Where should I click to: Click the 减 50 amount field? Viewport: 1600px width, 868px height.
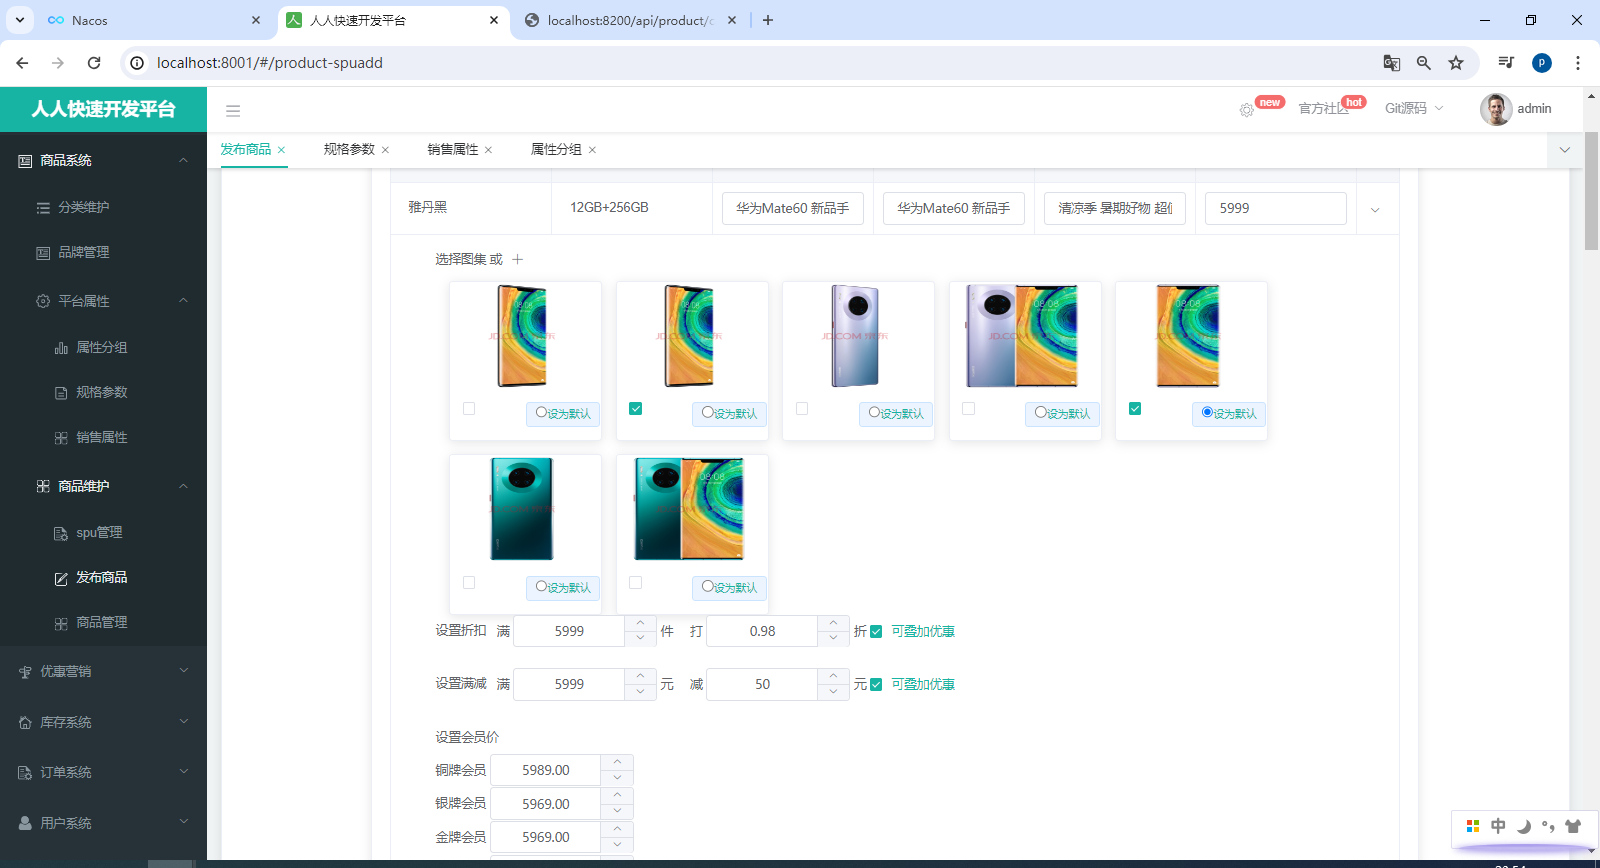762,685
